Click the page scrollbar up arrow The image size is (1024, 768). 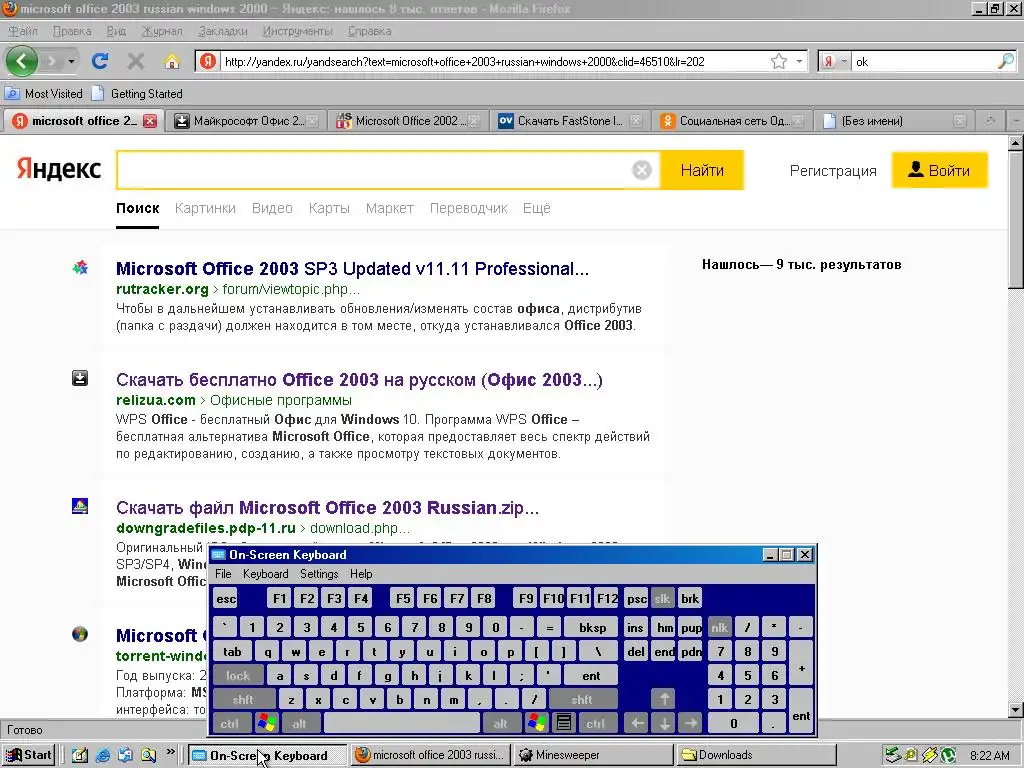(1016, 143)
